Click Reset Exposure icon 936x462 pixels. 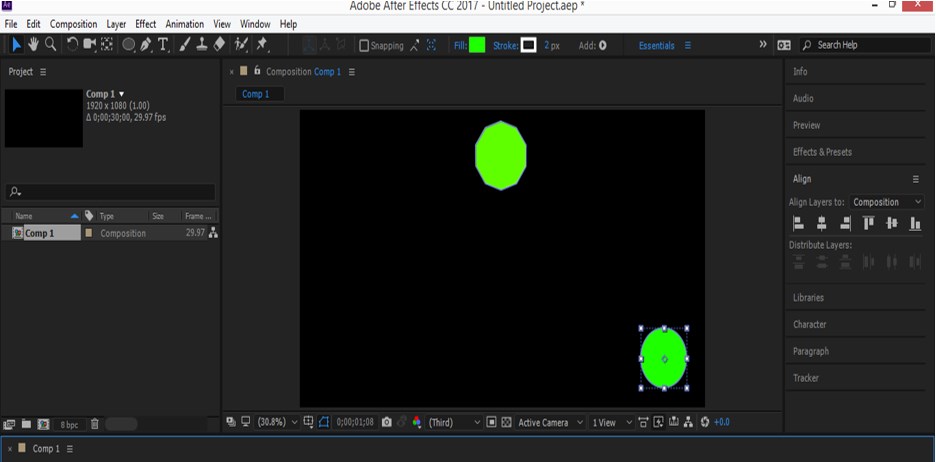pyautogui.click(x=705, y=422)
